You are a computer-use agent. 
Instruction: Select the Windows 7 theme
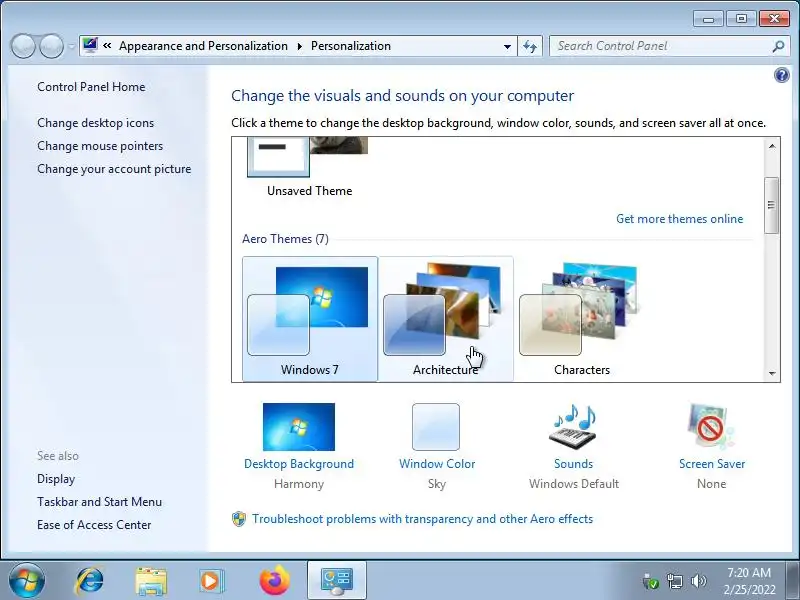coord(310,319)
